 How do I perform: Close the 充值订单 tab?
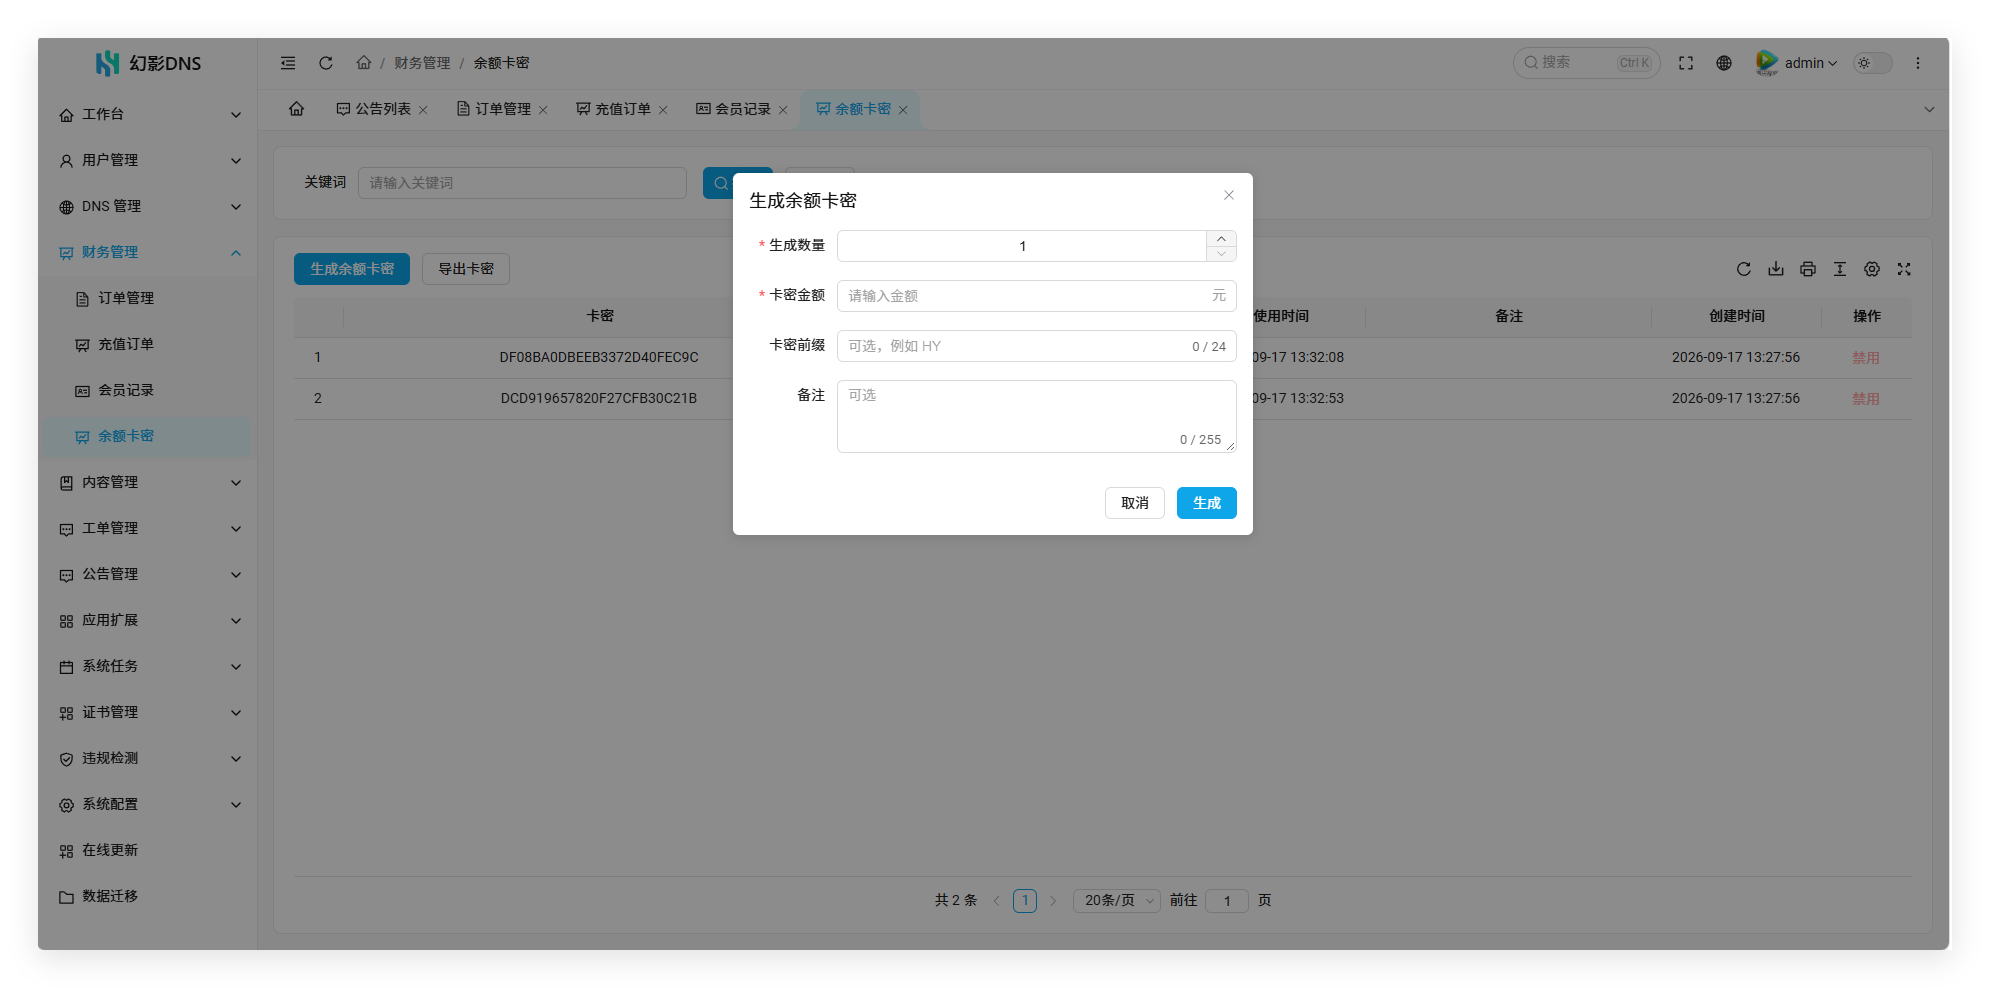663,110
